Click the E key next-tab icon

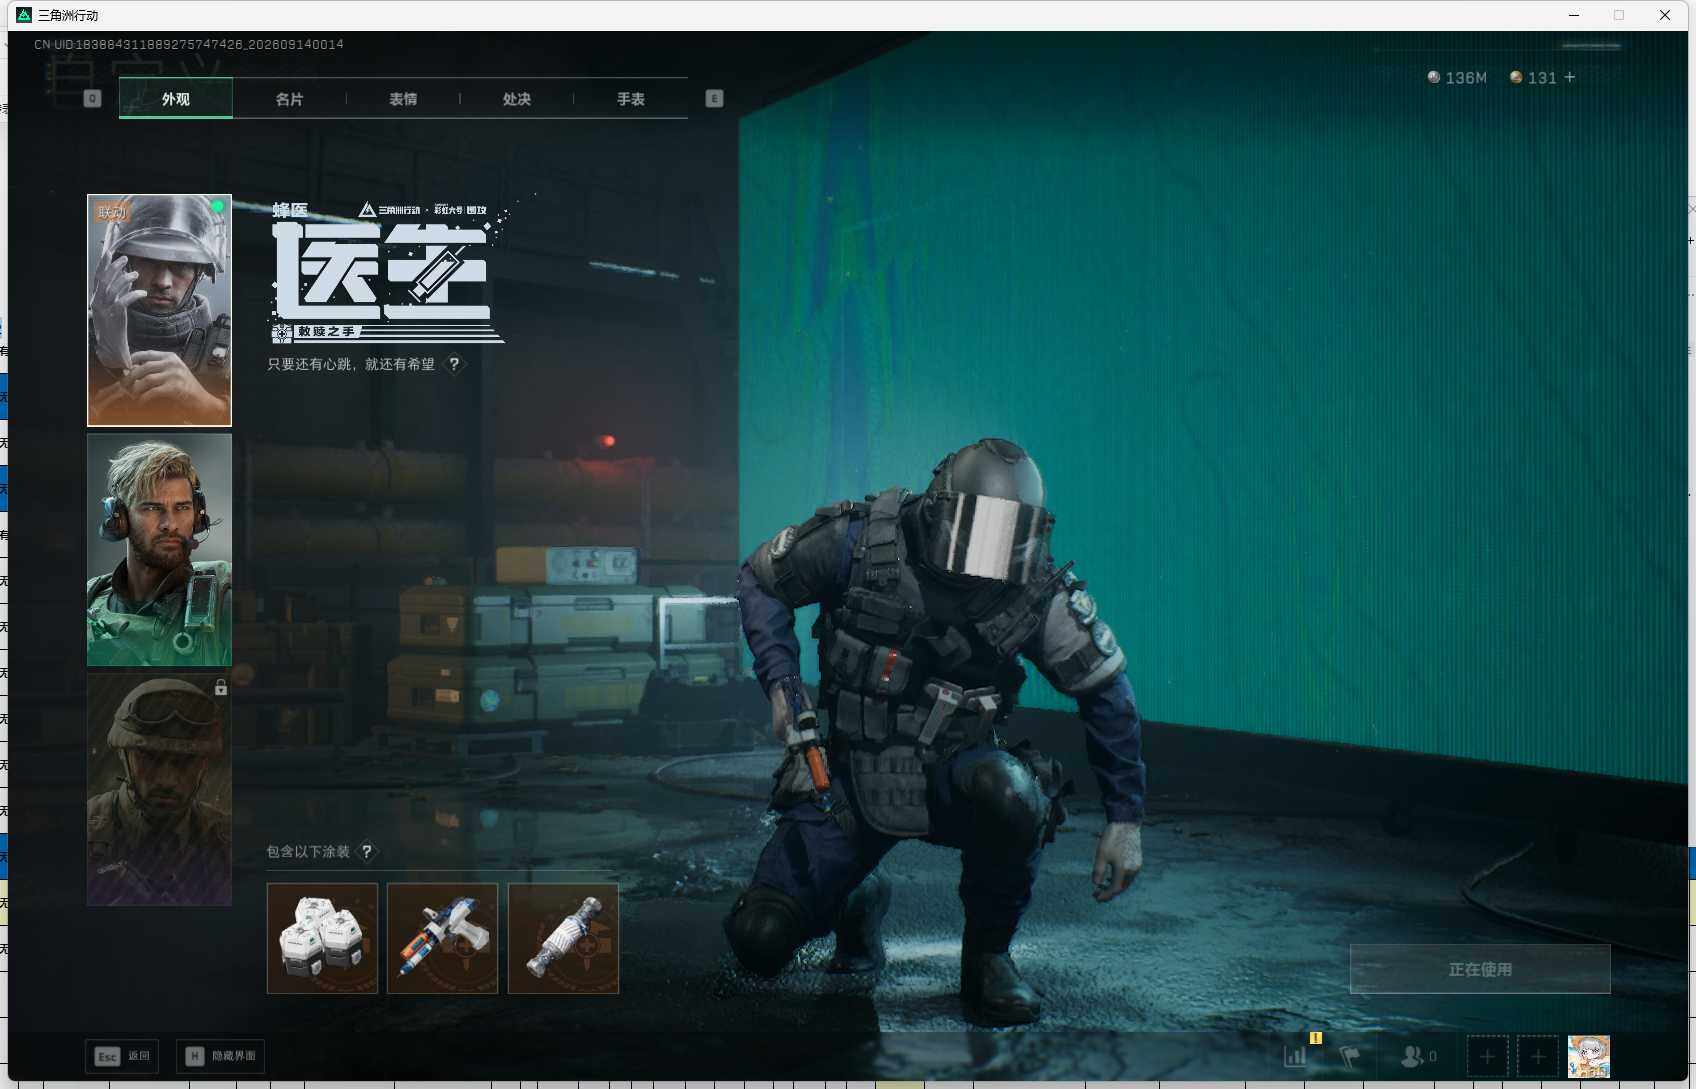tap(714, 98)
